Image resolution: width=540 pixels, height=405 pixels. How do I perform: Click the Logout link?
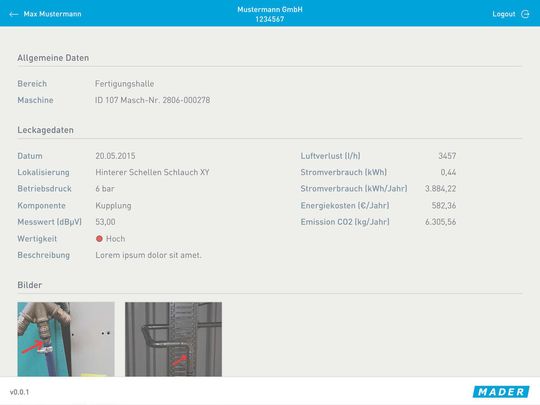coord(503,14)
